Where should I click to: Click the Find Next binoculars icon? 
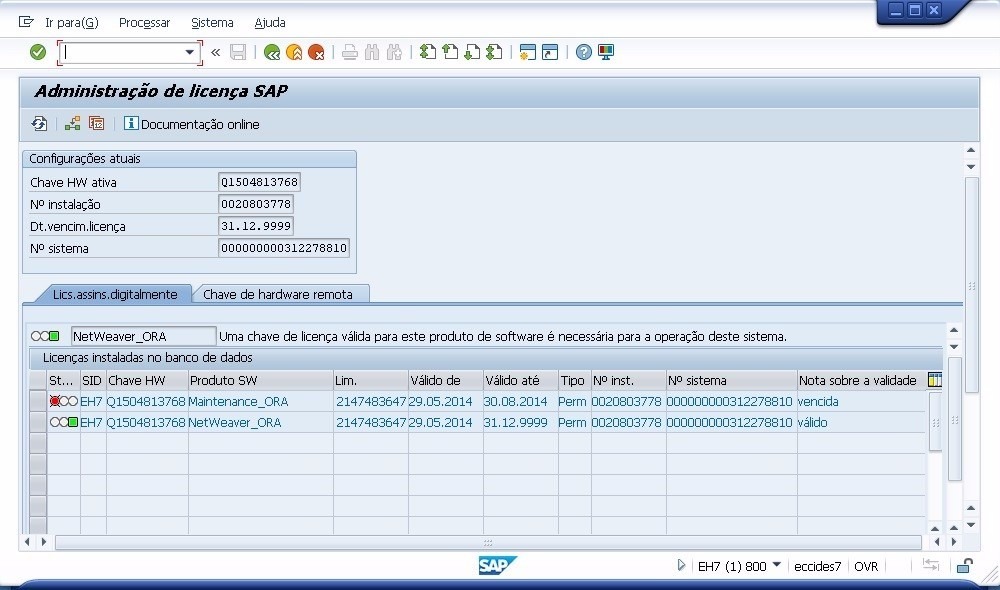point(394,52)
